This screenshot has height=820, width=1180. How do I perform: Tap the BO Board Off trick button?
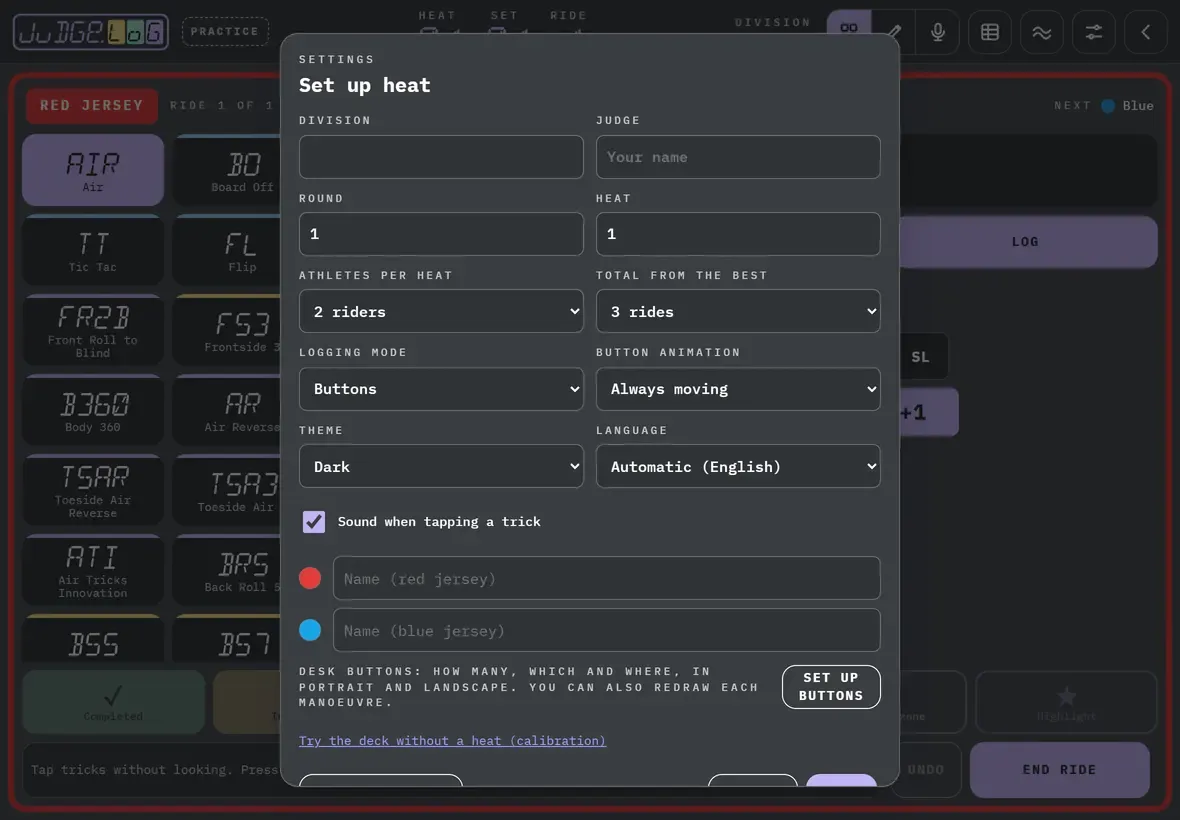[227, 170]
